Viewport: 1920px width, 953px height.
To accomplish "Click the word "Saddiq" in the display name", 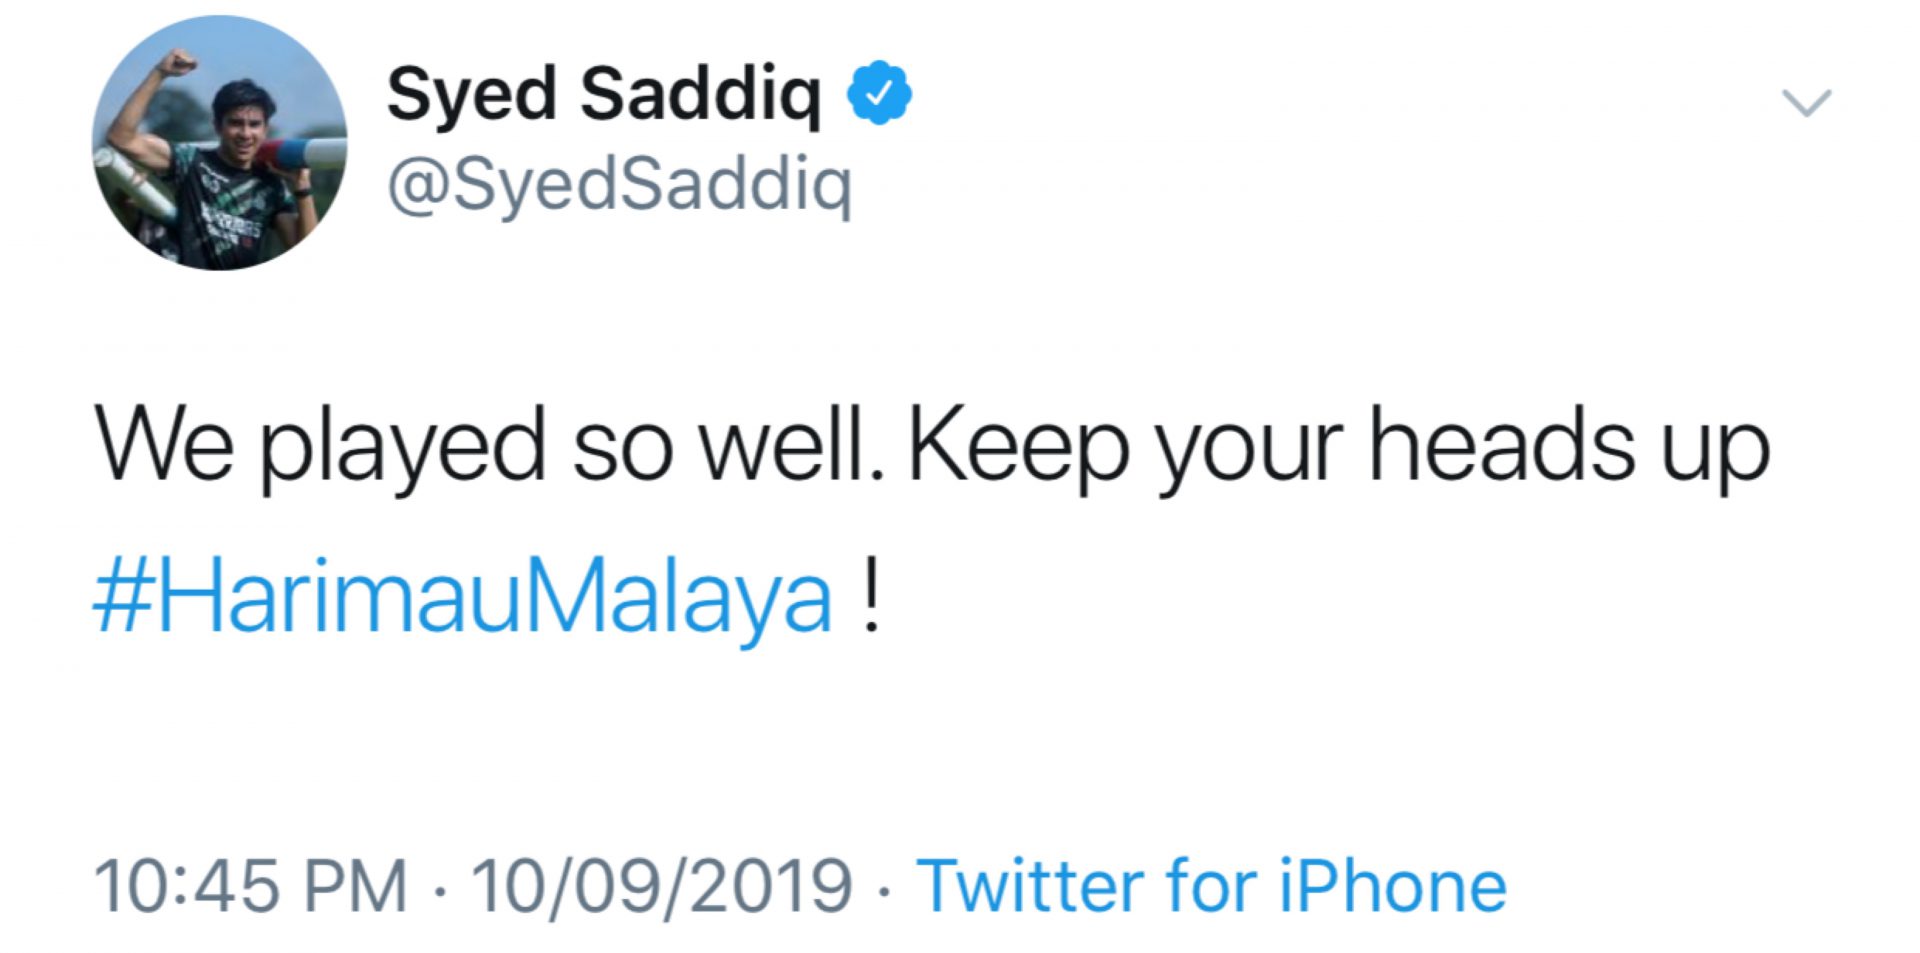I will click(700, 94).
